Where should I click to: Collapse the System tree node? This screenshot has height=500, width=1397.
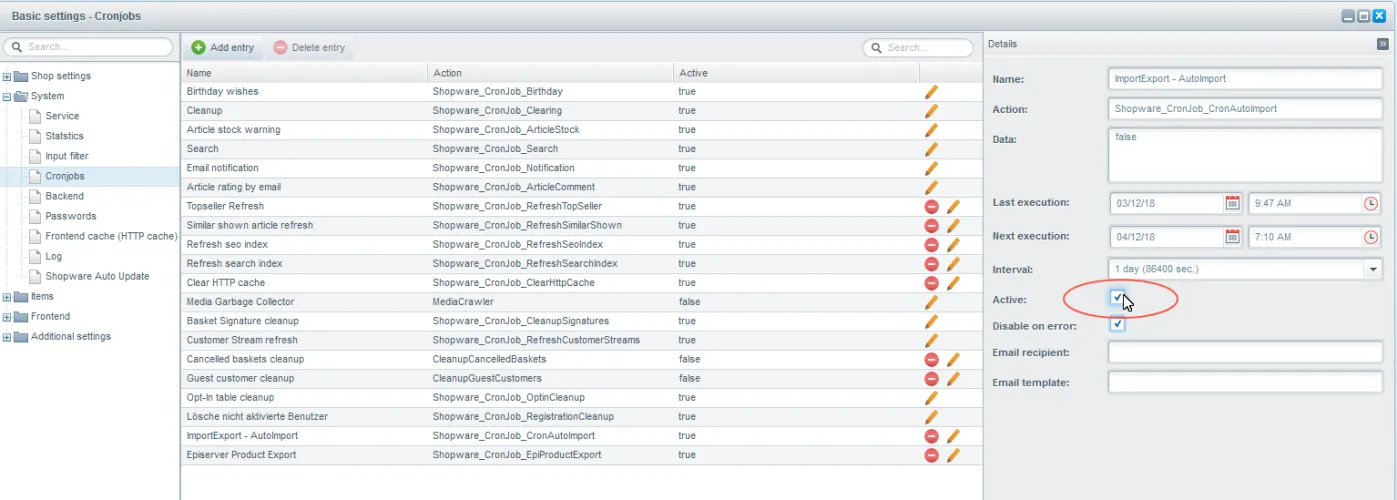(x=8, y=96)
